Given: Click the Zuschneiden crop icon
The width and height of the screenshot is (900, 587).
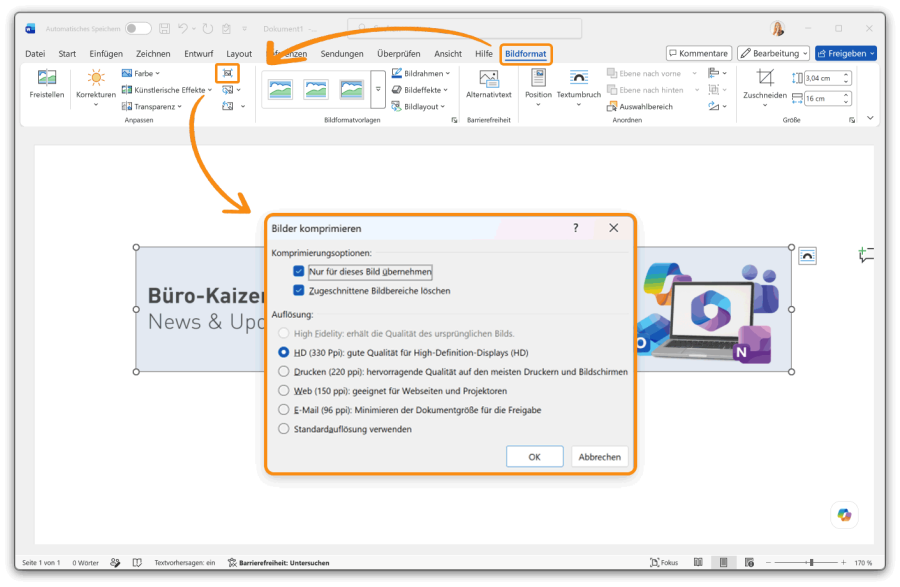Looking at the screenshot, I should click(x=765, y=77).
